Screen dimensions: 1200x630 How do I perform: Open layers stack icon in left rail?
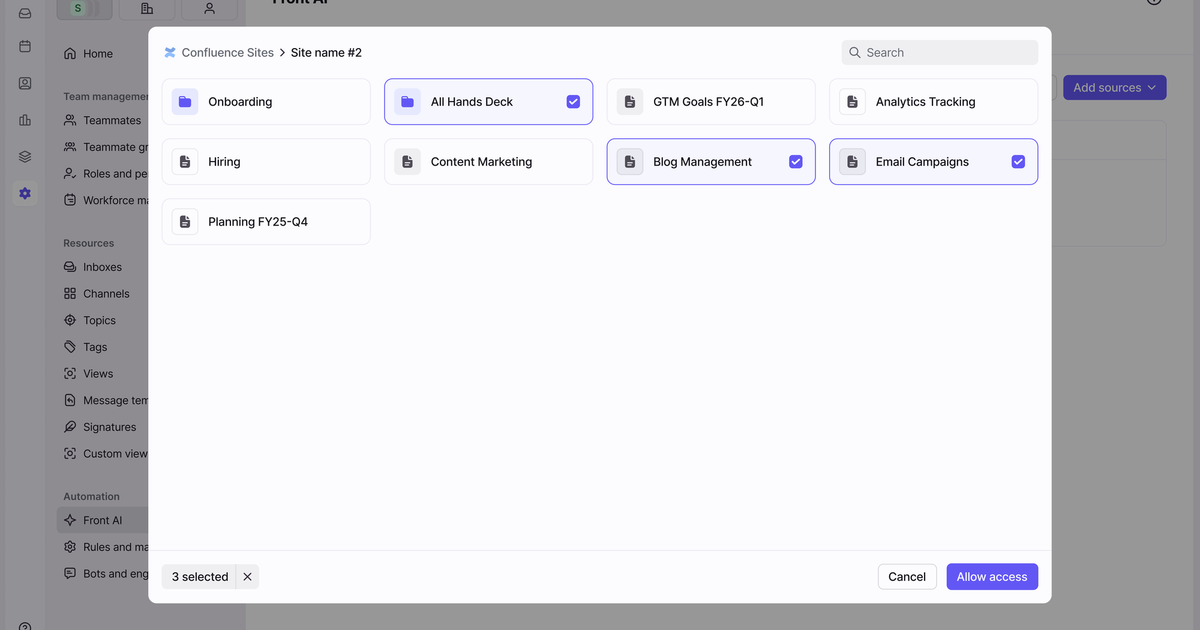tap(25, 157)
